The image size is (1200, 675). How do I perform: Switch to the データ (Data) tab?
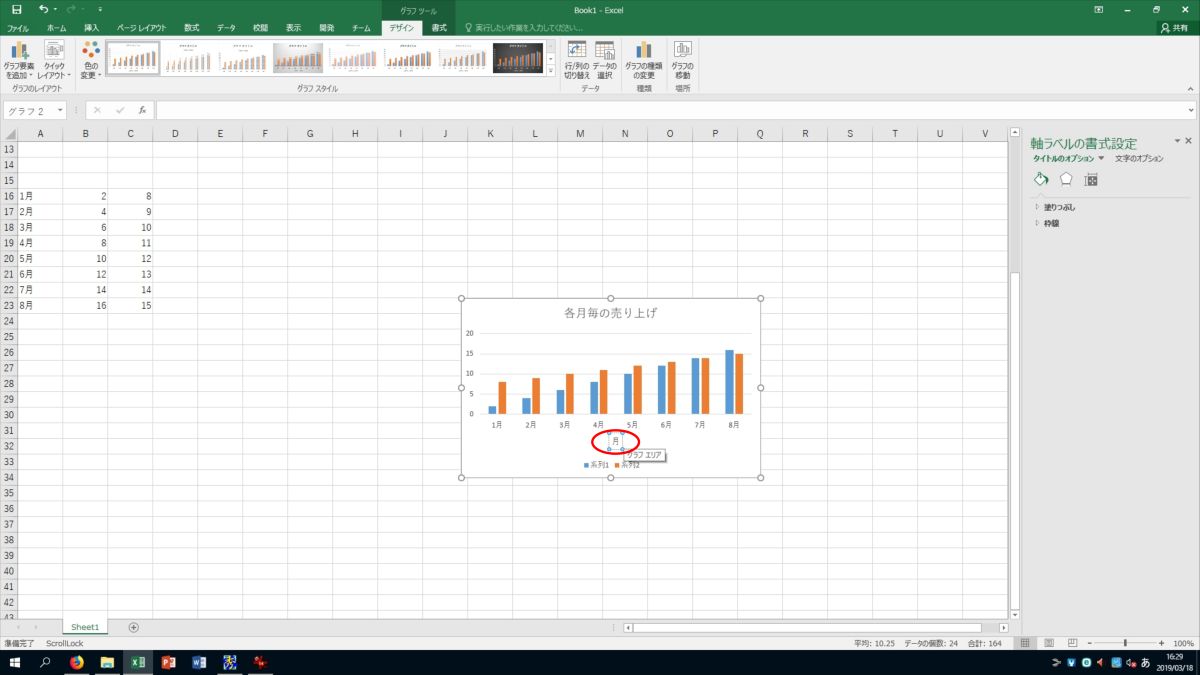(x=227, y=28)
